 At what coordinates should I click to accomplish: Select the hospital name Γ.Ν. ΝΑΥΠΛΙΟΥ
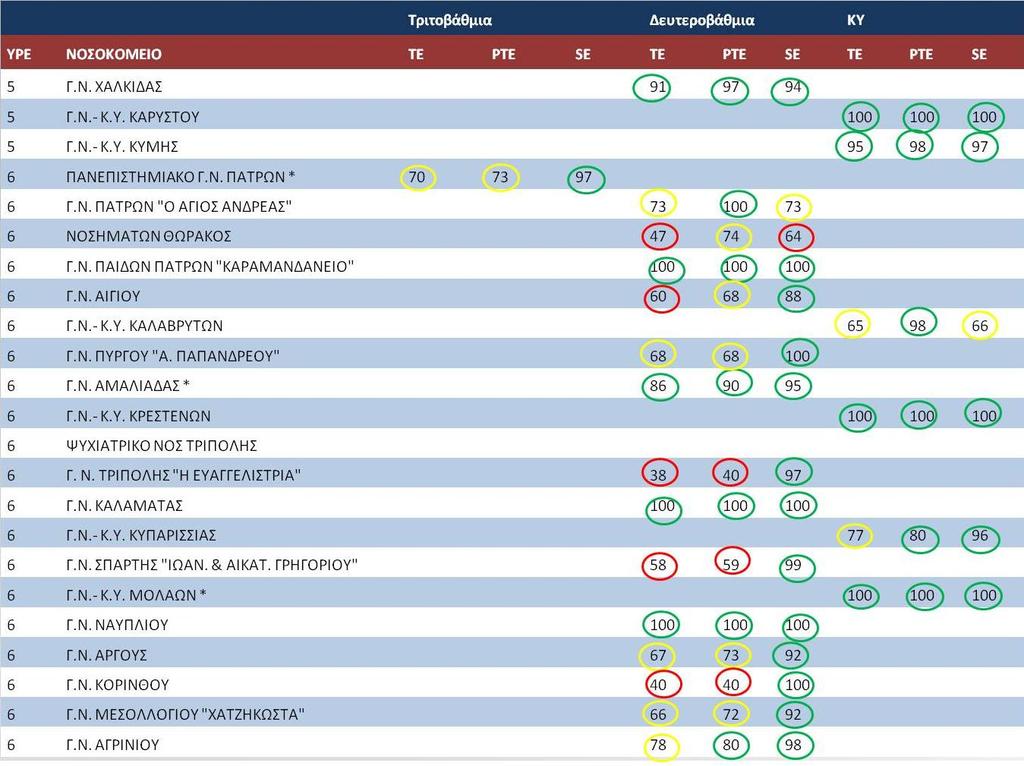pos(118,625)
